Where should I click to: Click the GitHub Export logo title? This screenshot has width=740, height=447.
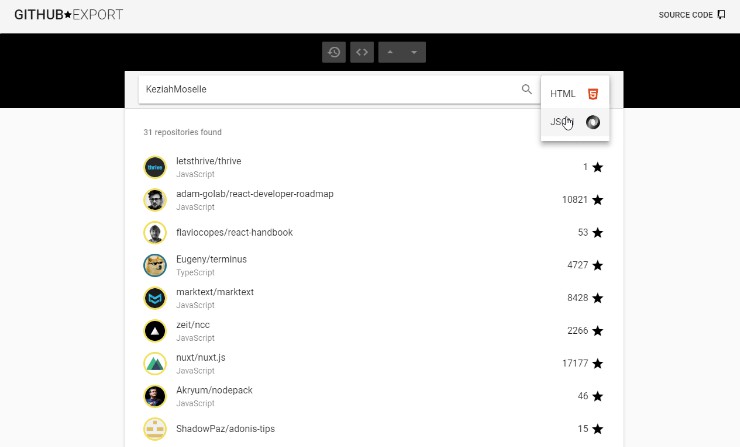[x=69, y=15]
